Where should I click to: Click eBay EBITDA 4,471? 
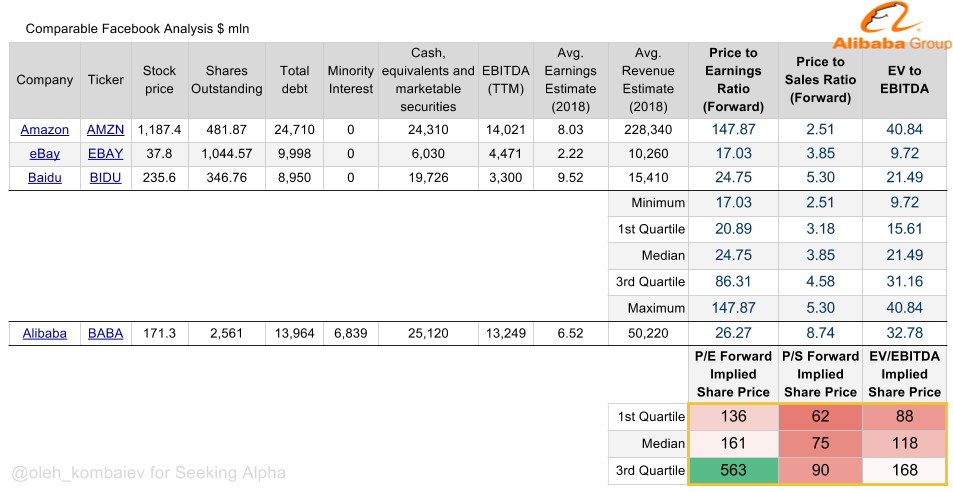[506, 154]
